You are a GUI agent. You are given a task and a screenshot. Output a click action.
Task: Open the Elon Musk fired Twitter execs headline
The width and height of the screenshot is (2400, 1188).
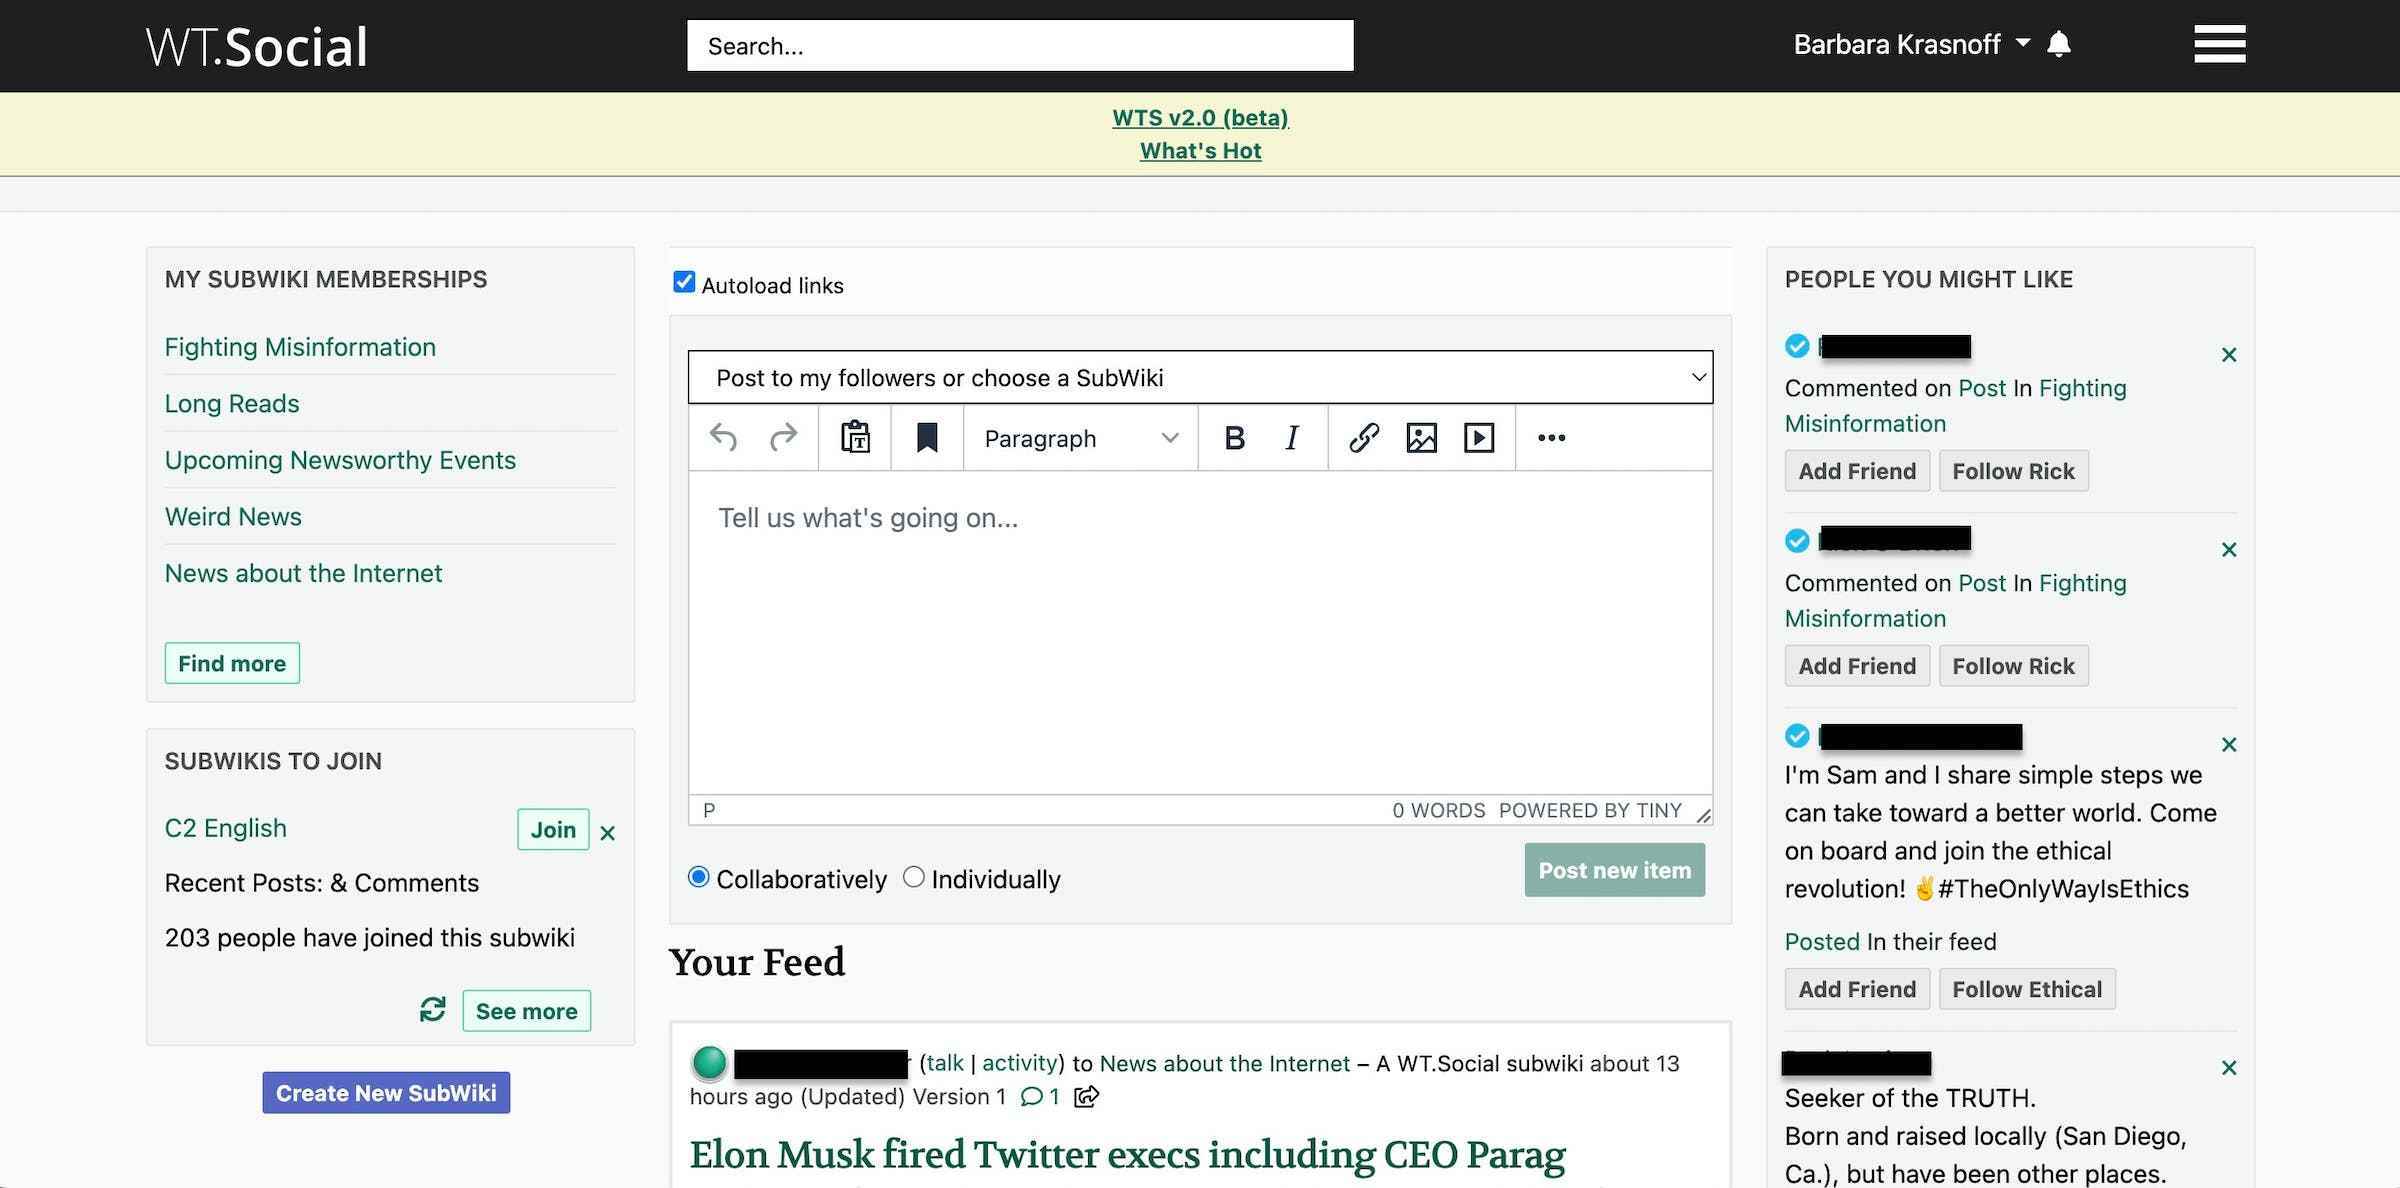click(1127, 1154)
